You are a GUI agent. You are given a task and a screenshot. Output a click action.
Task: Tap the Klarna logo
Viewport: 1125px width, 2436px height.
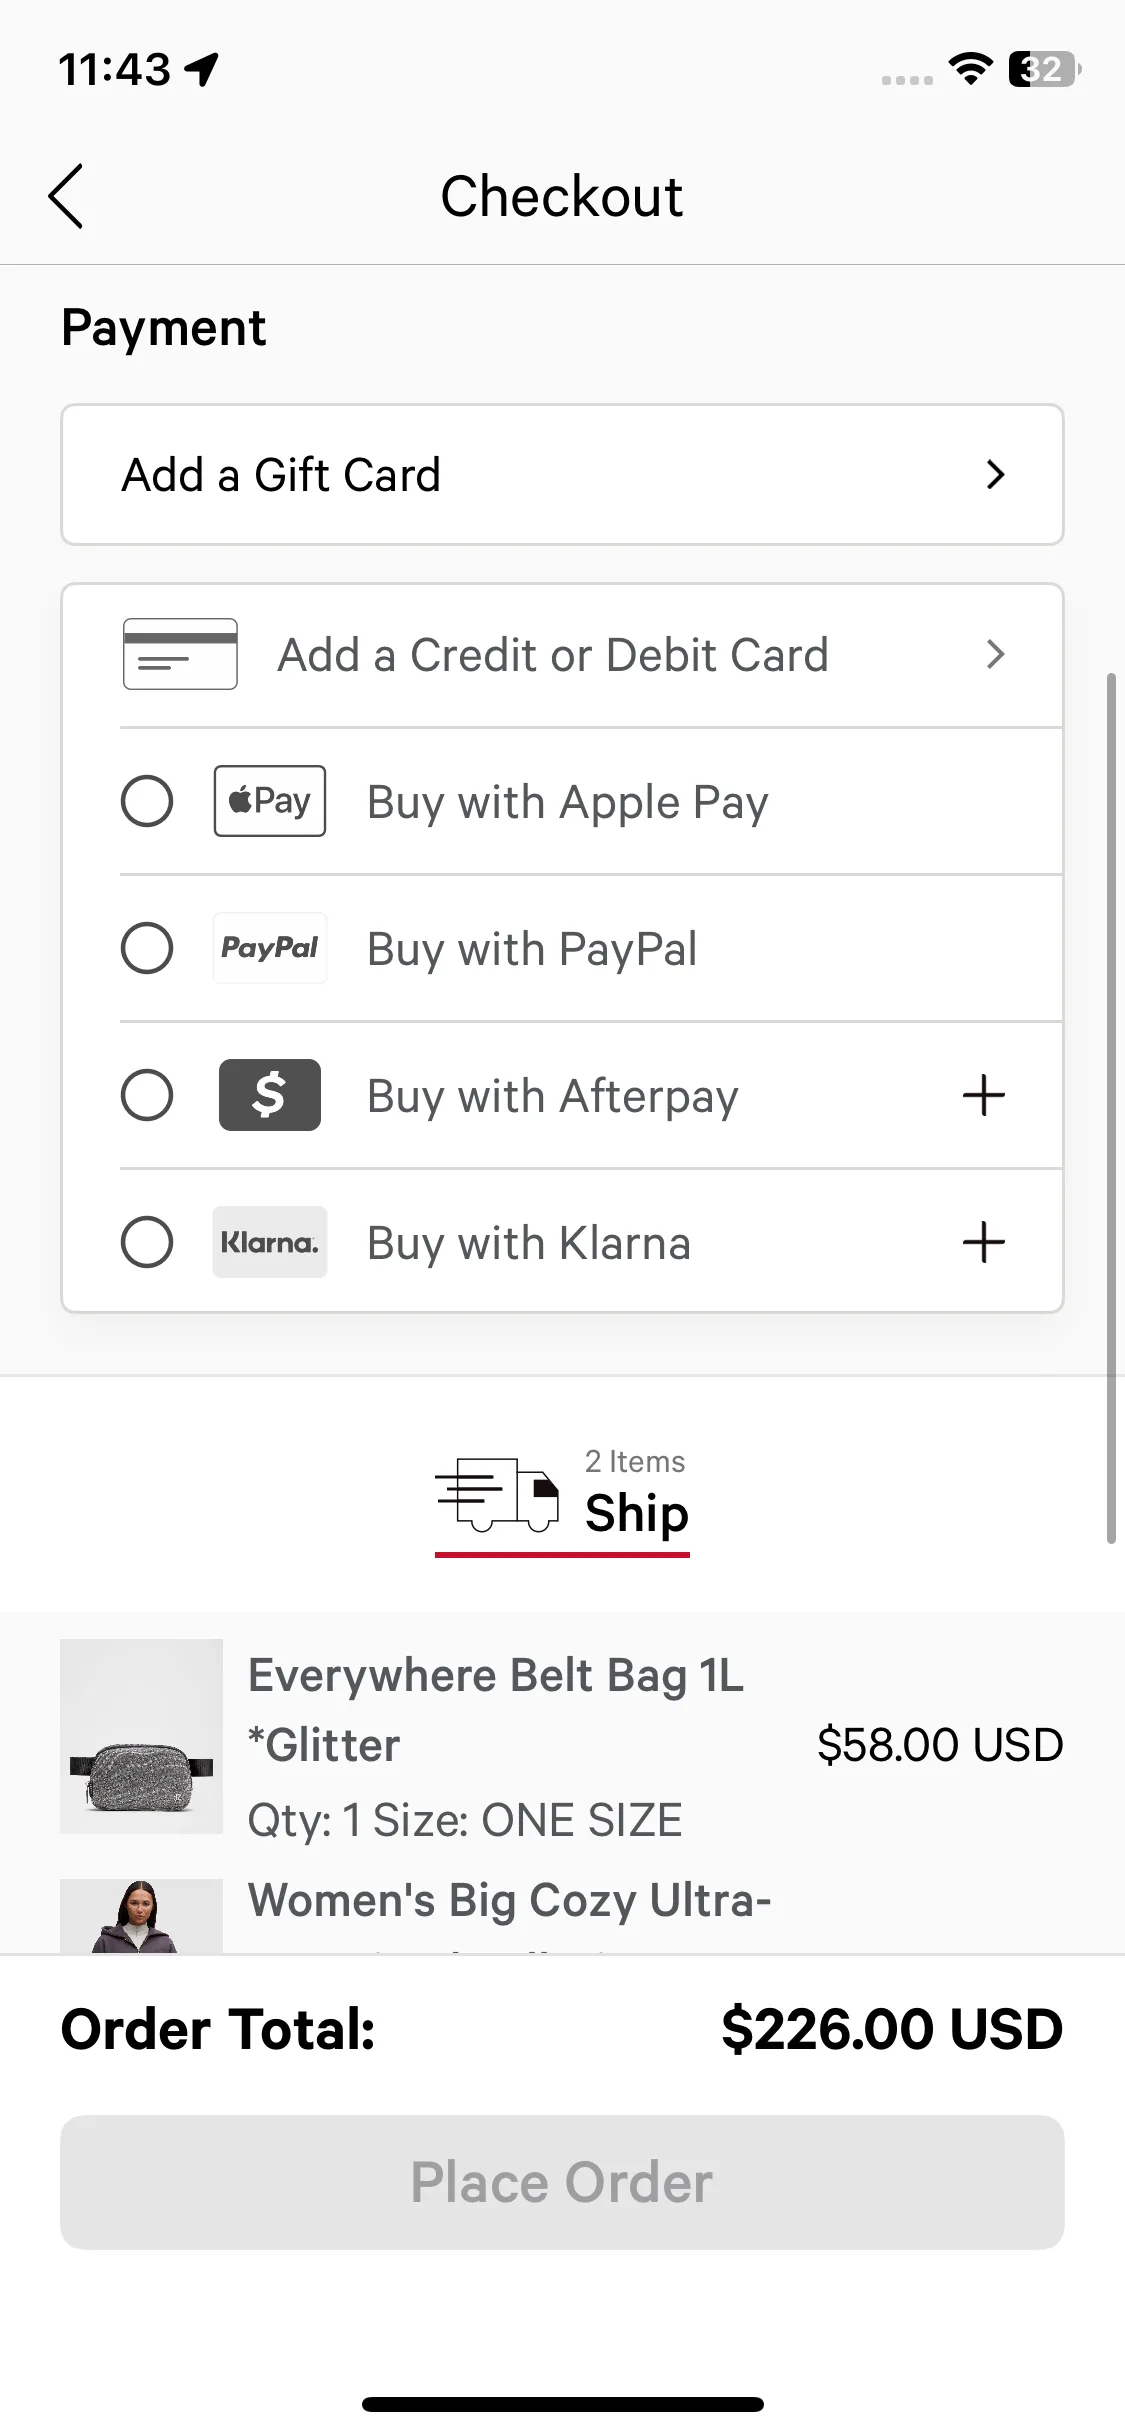pyautogui.click(x=269, y=1242)
